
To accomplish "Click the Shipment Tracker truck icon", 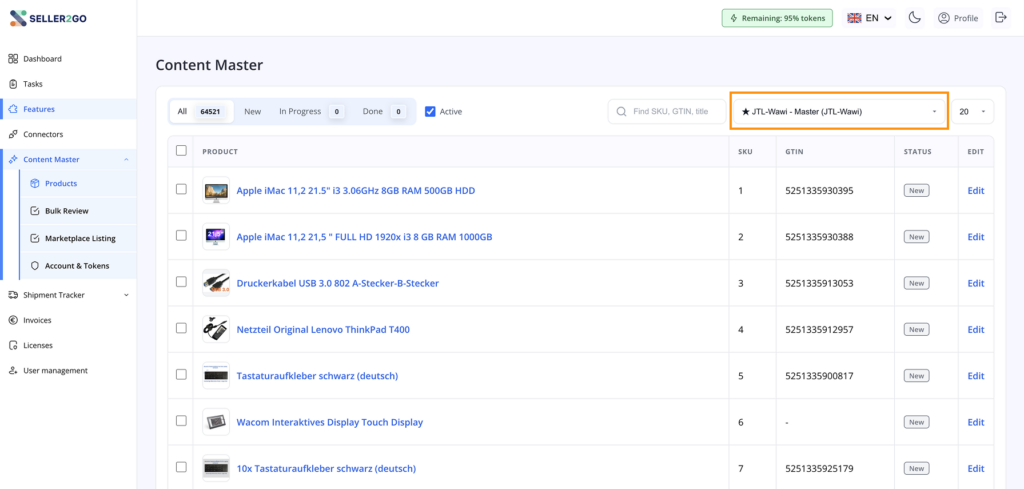I will [x=13, y=295].
